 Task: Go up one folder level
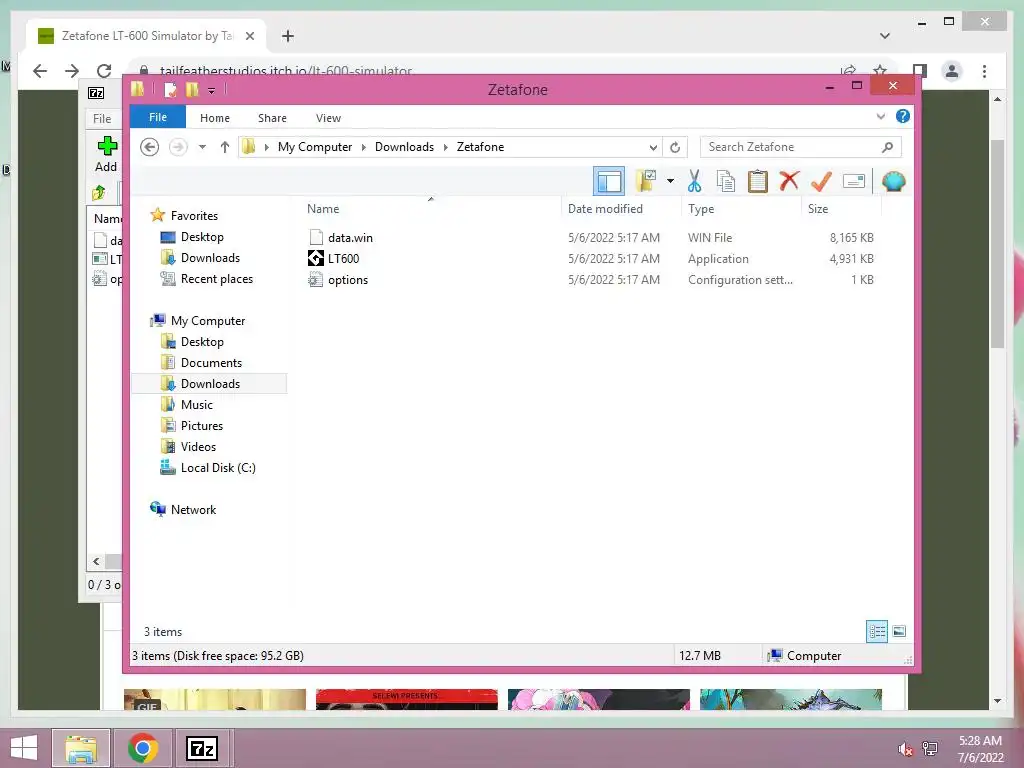click(225, 147)
